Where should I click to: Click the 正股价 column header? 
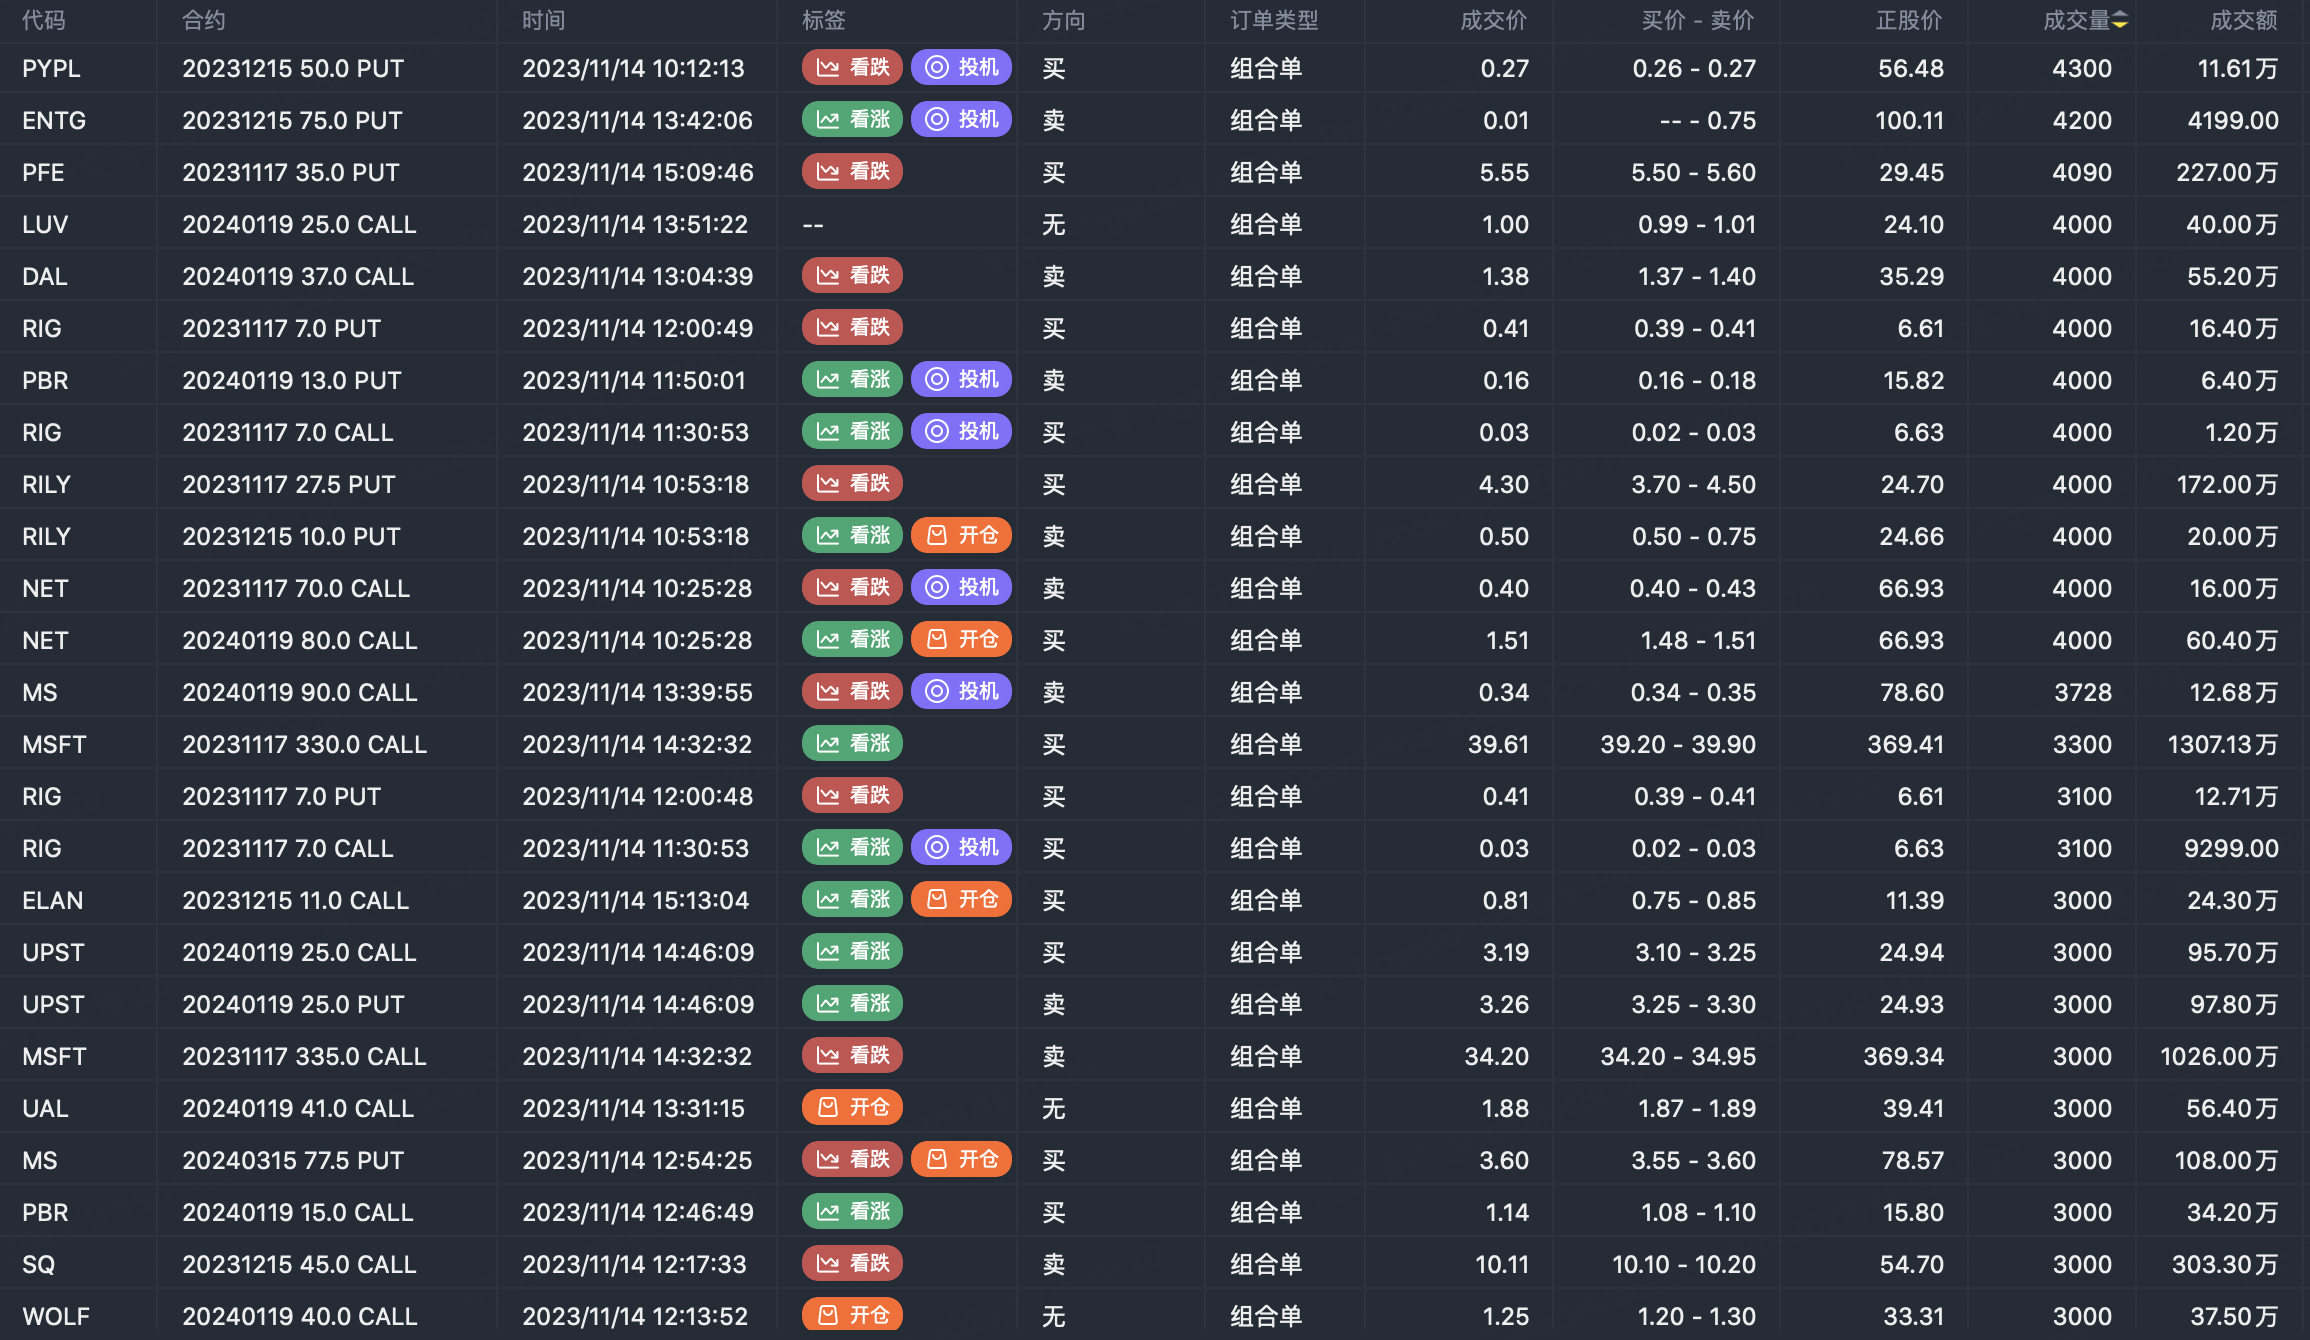click(x=1910, y=20)
